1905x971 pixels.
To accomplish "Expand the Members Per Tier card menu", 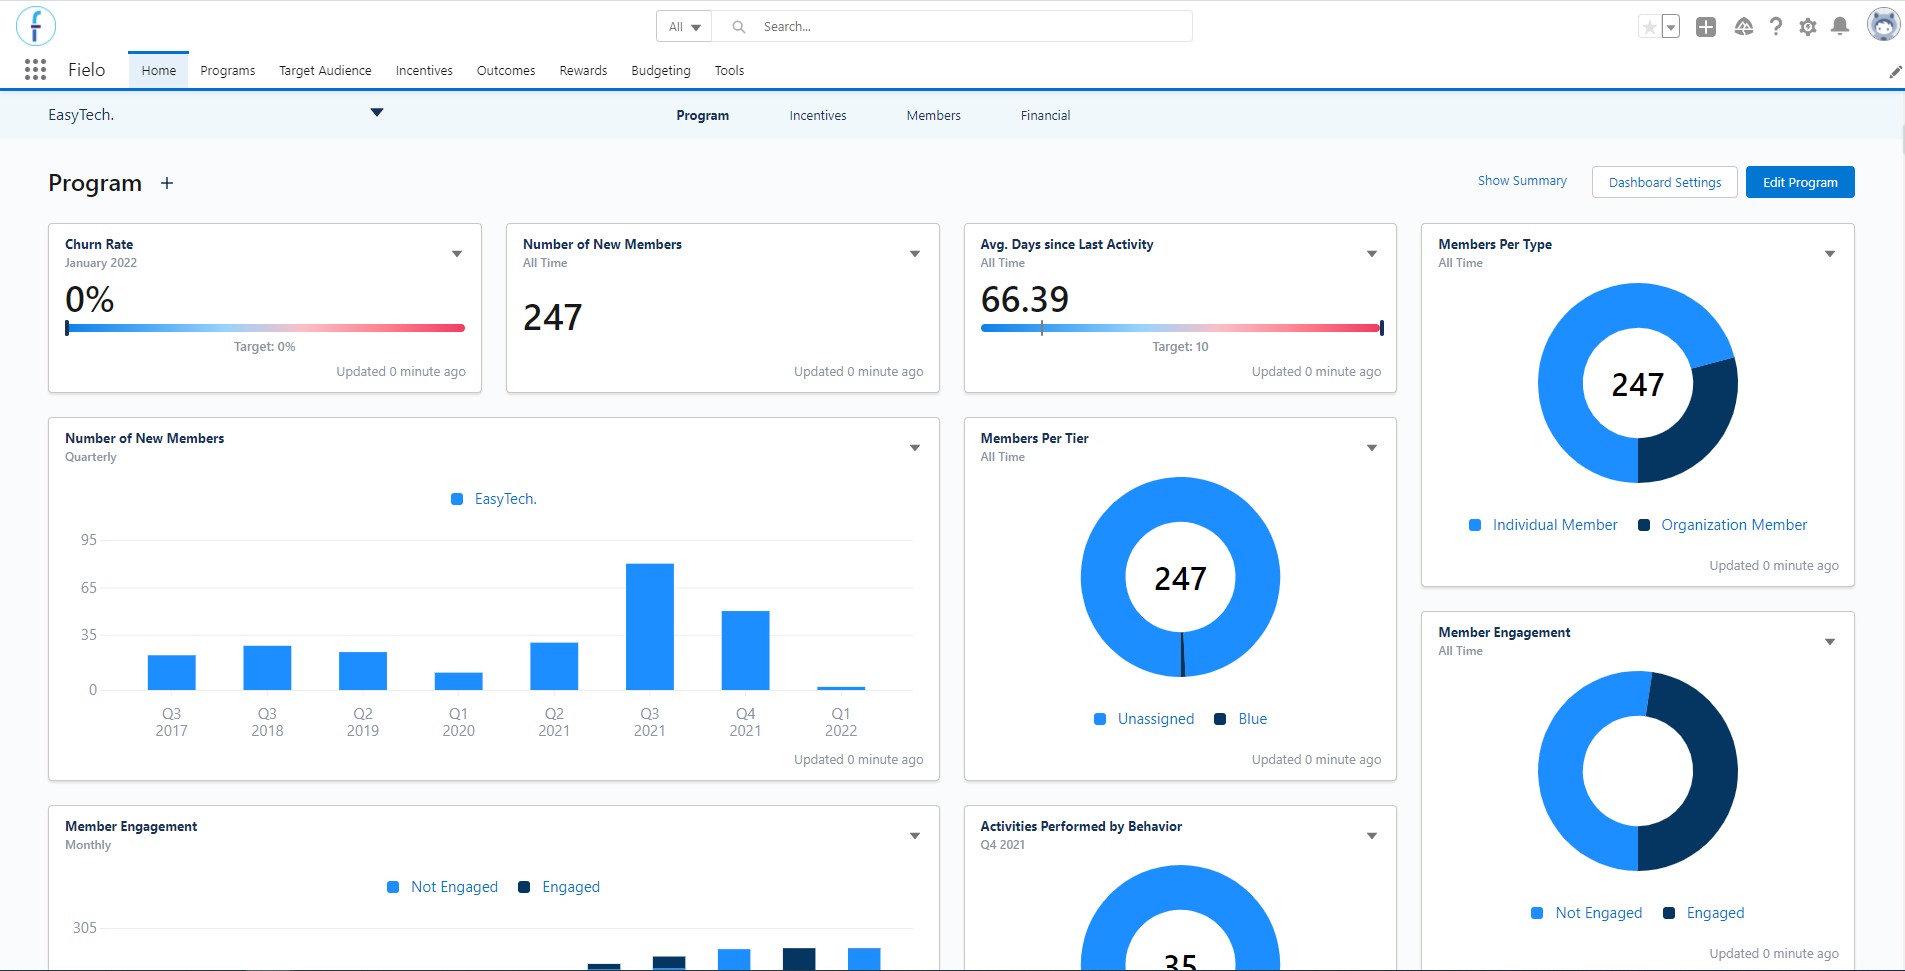I will 1372,448.
